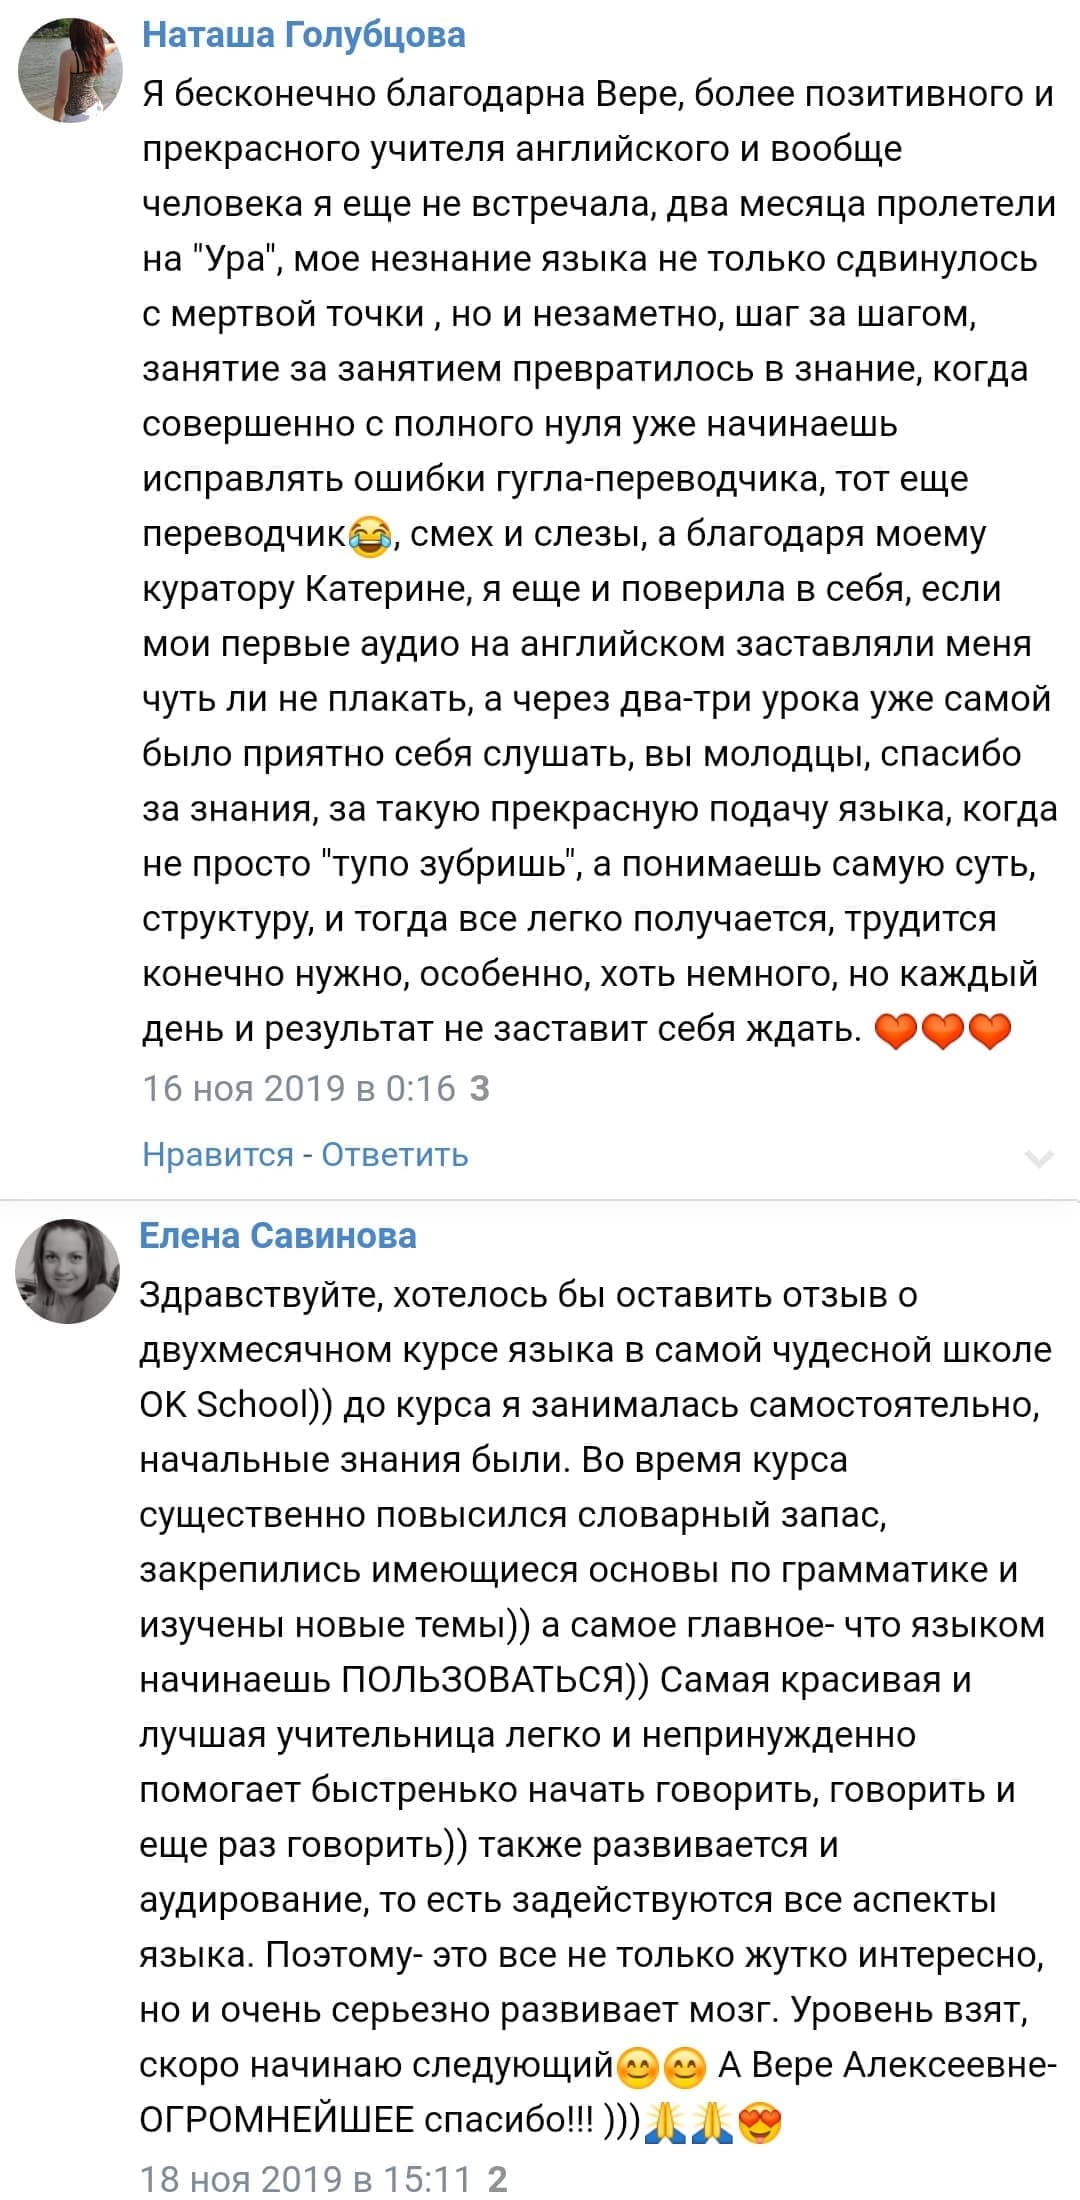Viewport: 1080px width, 2200px height.
Task: Click the first orange heart emoji
Action: pyautogui.click(x=896, y=1030)
